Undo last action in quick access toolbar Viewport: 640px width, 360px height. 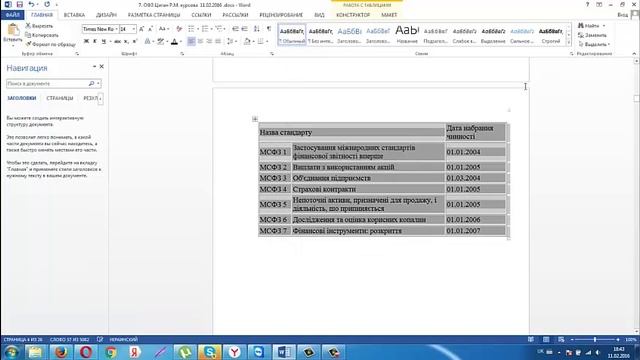click(x=31, y=4)
